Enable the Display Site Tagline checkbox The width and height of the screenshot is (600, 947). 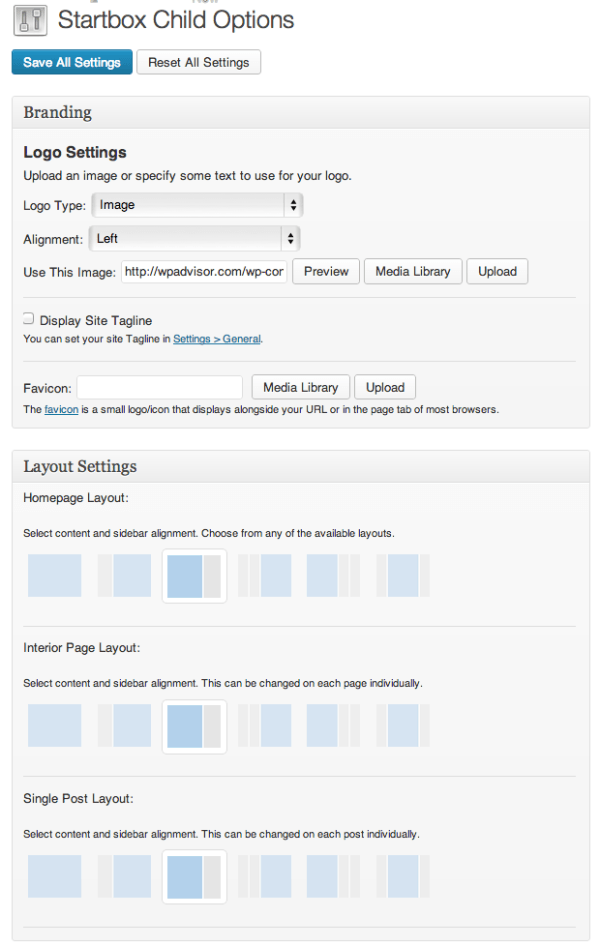point(29,320)
